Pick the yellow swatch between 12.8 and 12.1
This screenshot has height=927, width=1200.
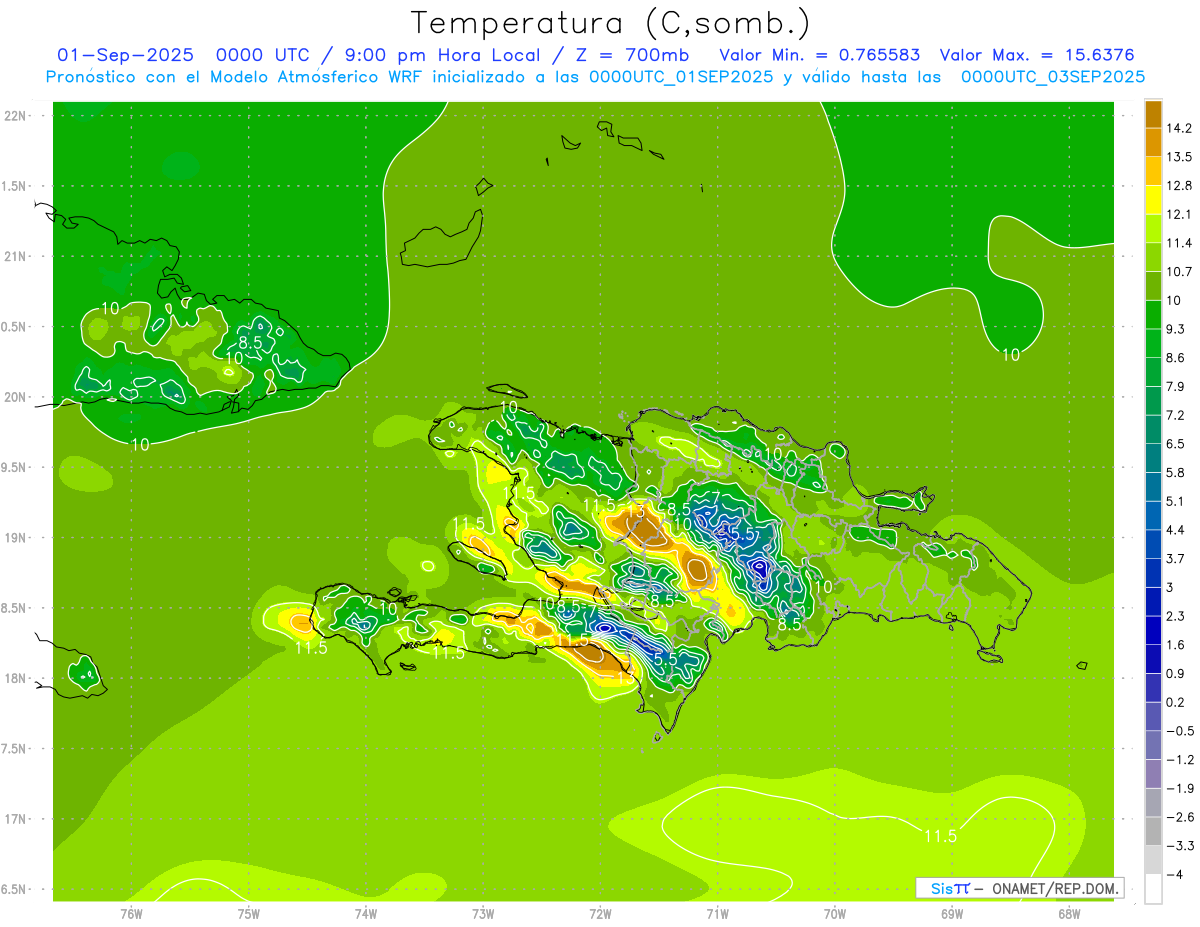tap(1154, 199)
